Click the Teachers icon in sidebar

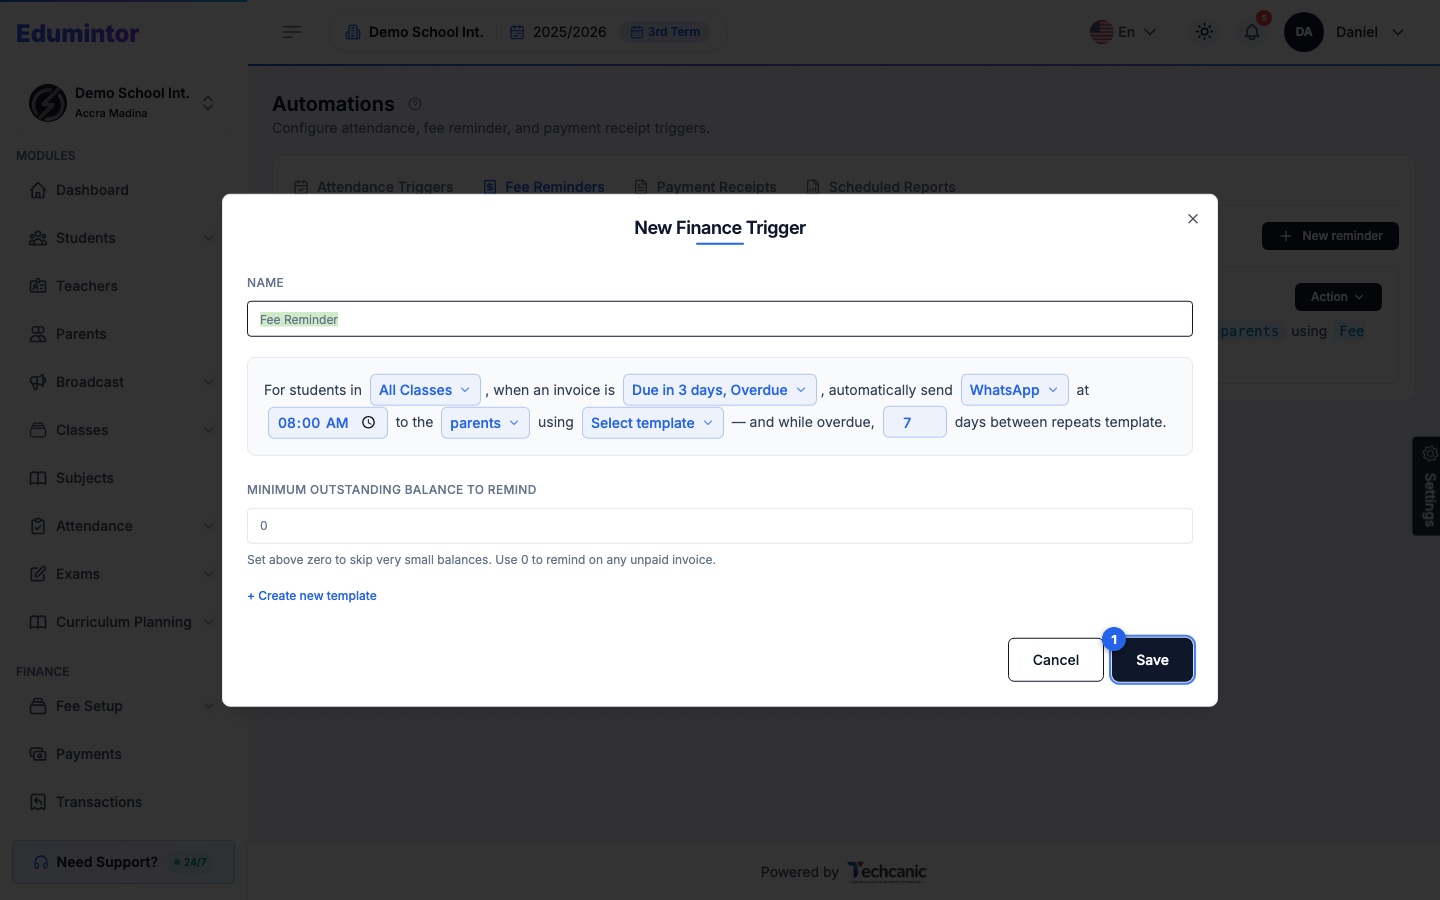[38, 286]
